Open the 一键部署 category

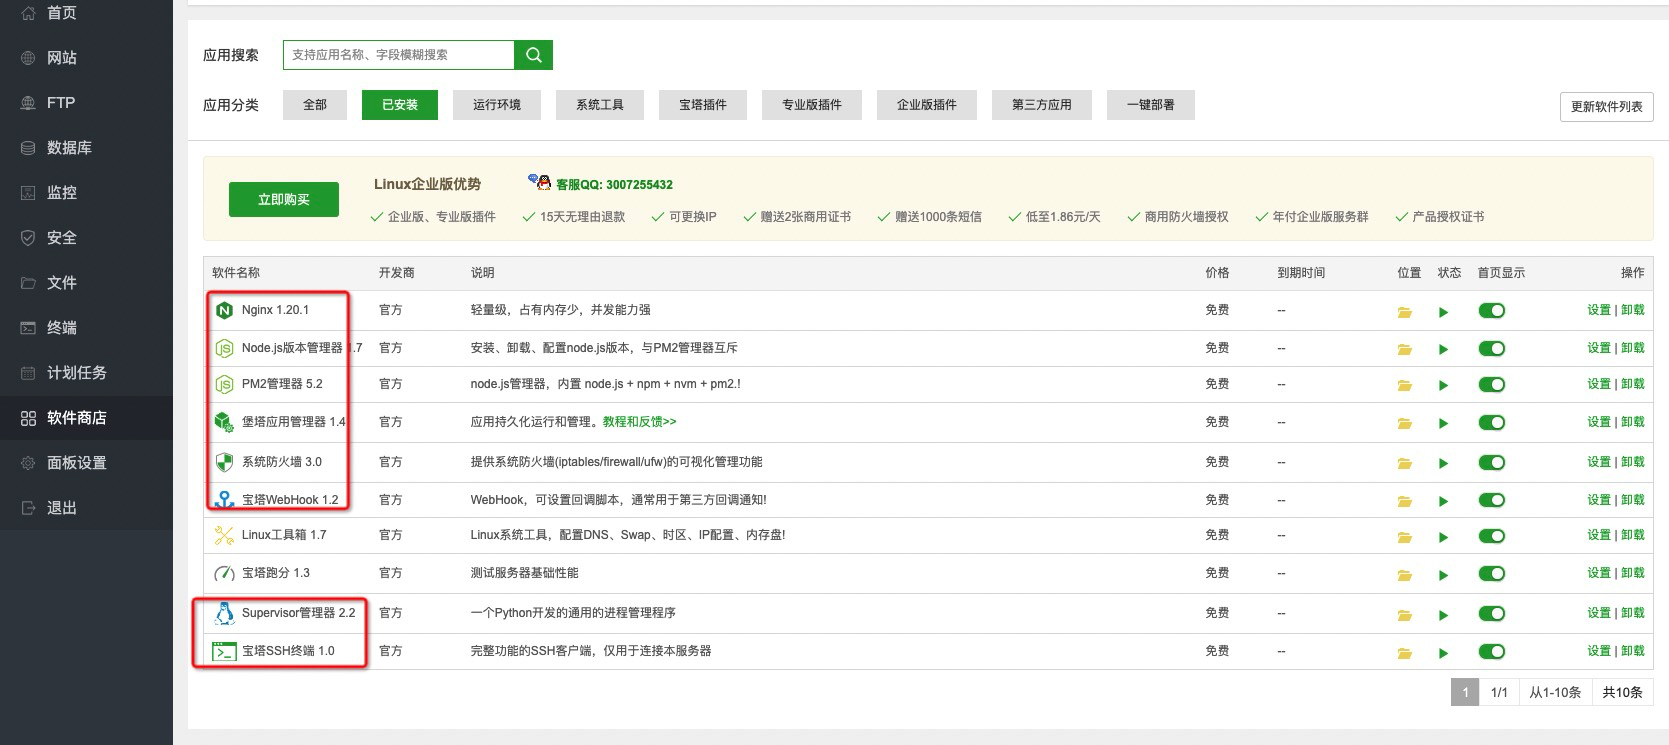(x=1151, y=105)
